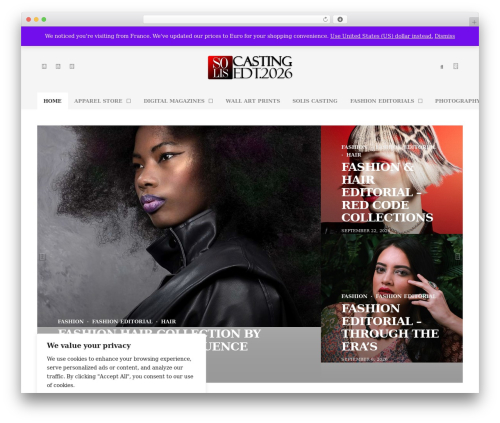This screenshot has height=423, width=500.
Task: Open the Digital Magazines menu item
Action: (x=174, y=101)
